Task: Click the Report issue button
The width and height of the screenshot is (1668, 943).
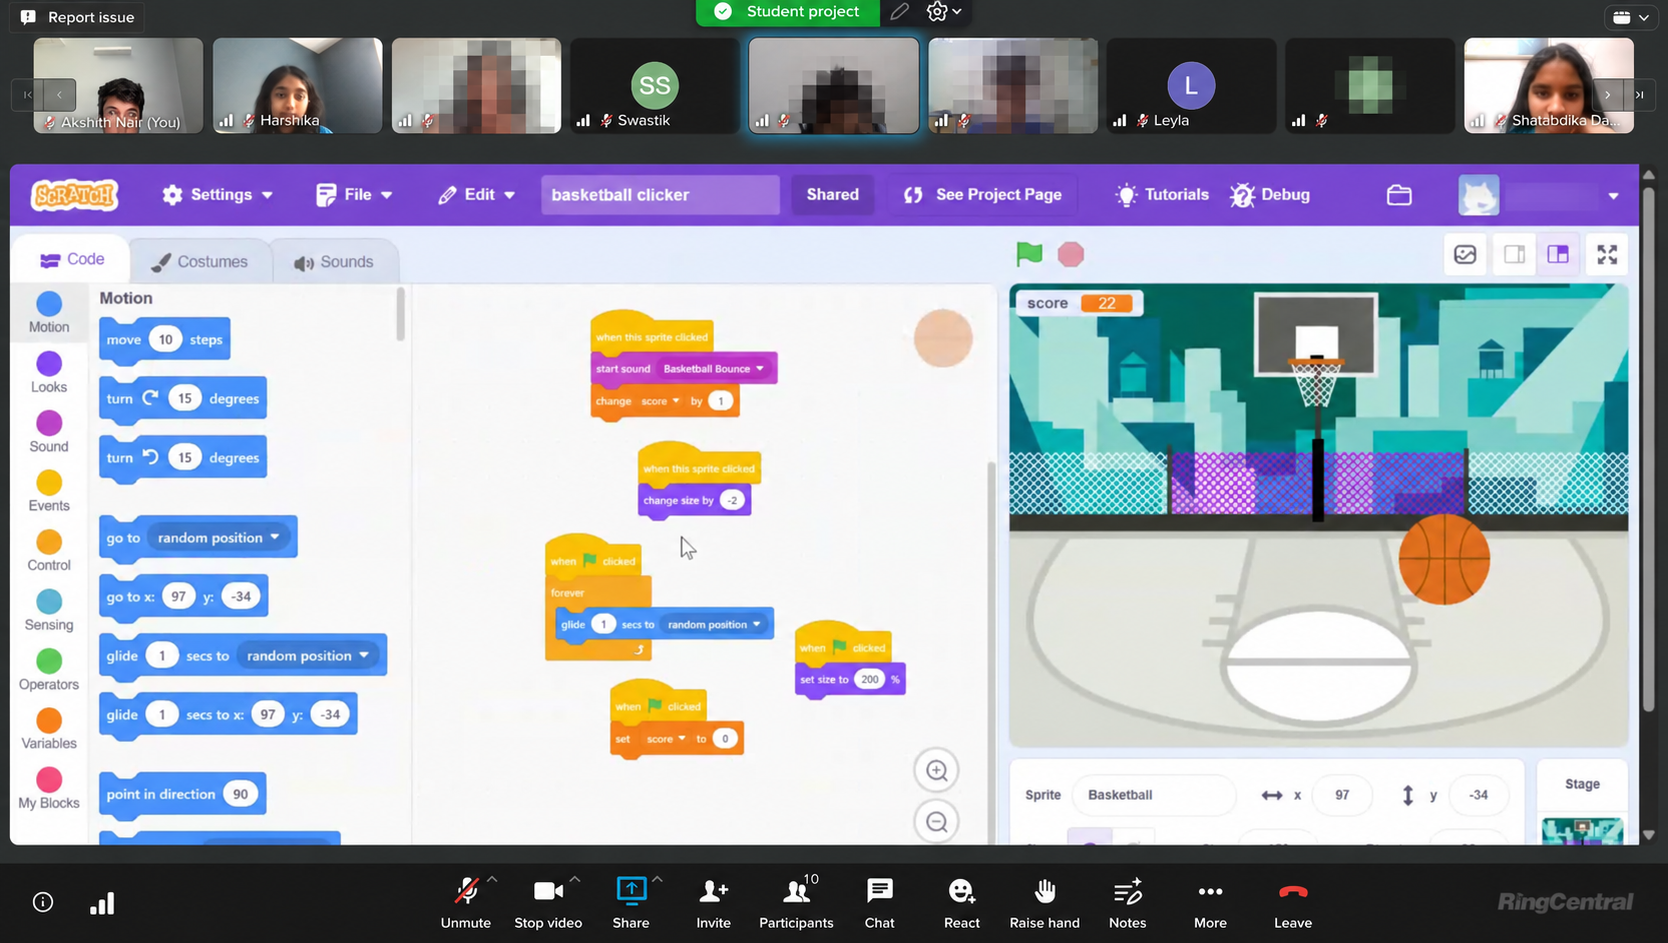Action: pyautogui.click(x=77, y=17)
